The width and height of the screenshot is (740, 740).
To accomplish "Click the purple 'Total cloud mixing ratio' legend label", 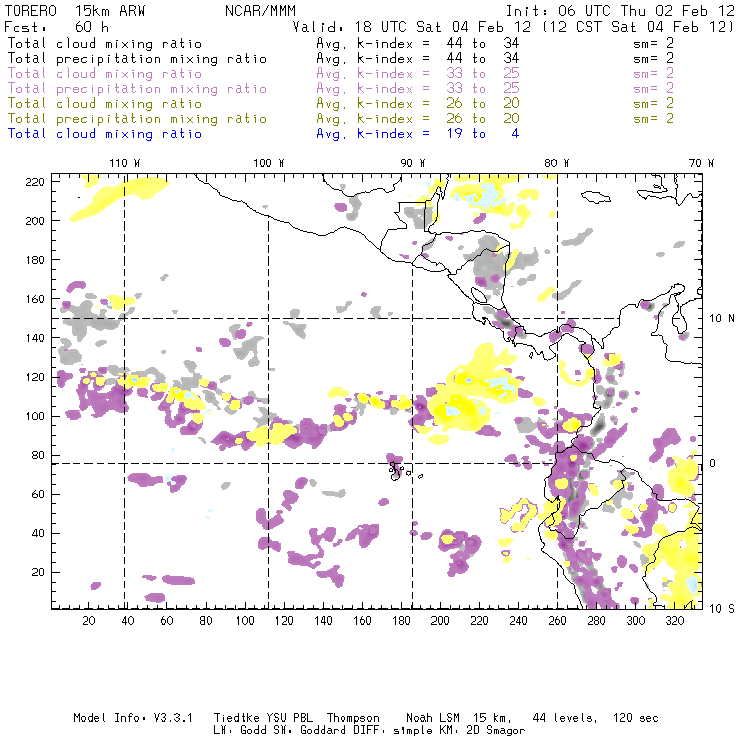I will [x=105, y=74].
